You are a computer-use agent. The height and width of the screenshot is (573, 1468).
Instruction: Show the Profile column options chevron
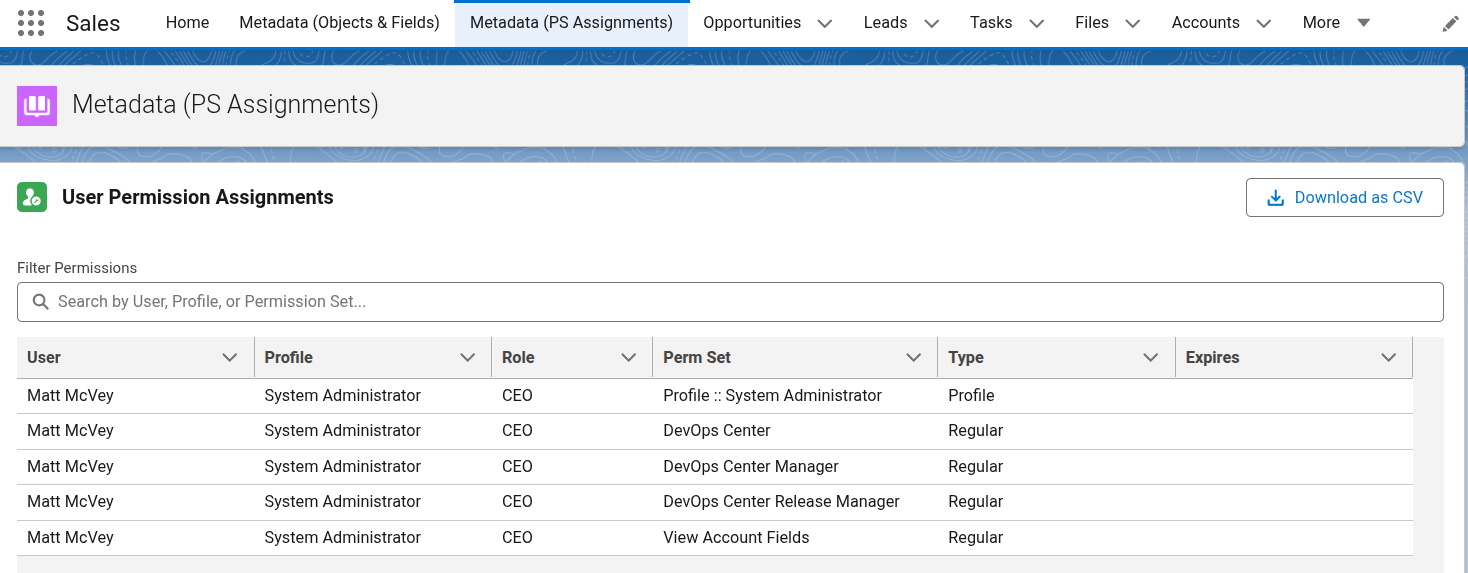[467, 358]
